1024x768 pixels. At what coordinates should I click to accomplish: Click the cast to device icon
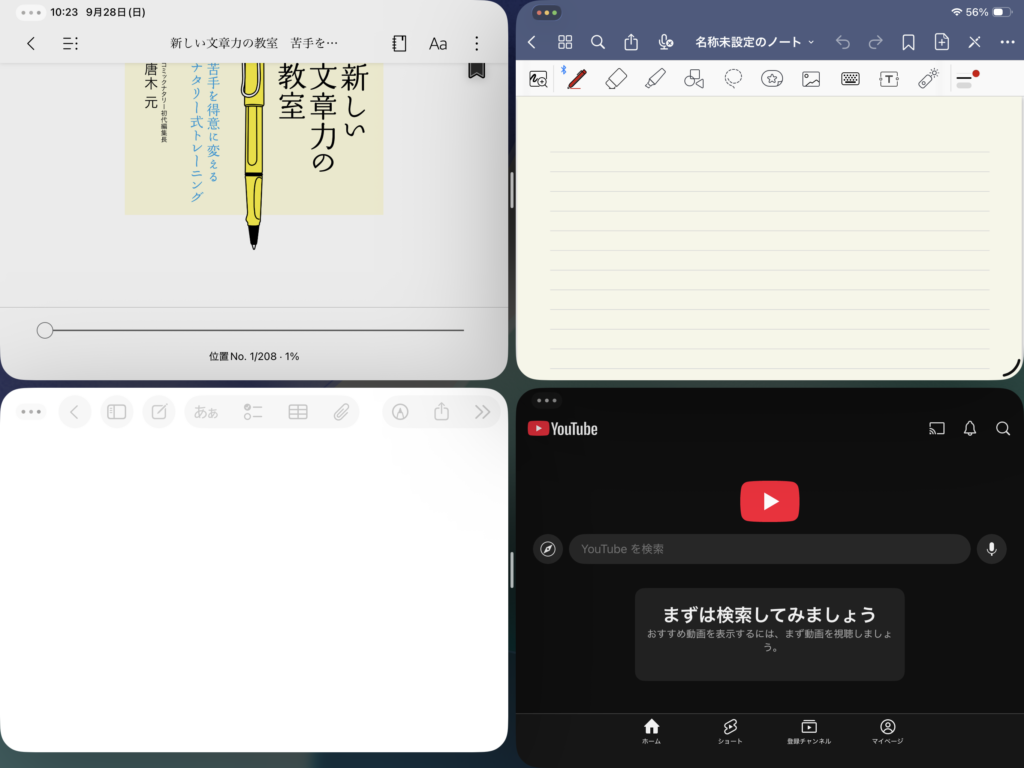point(937,428)
